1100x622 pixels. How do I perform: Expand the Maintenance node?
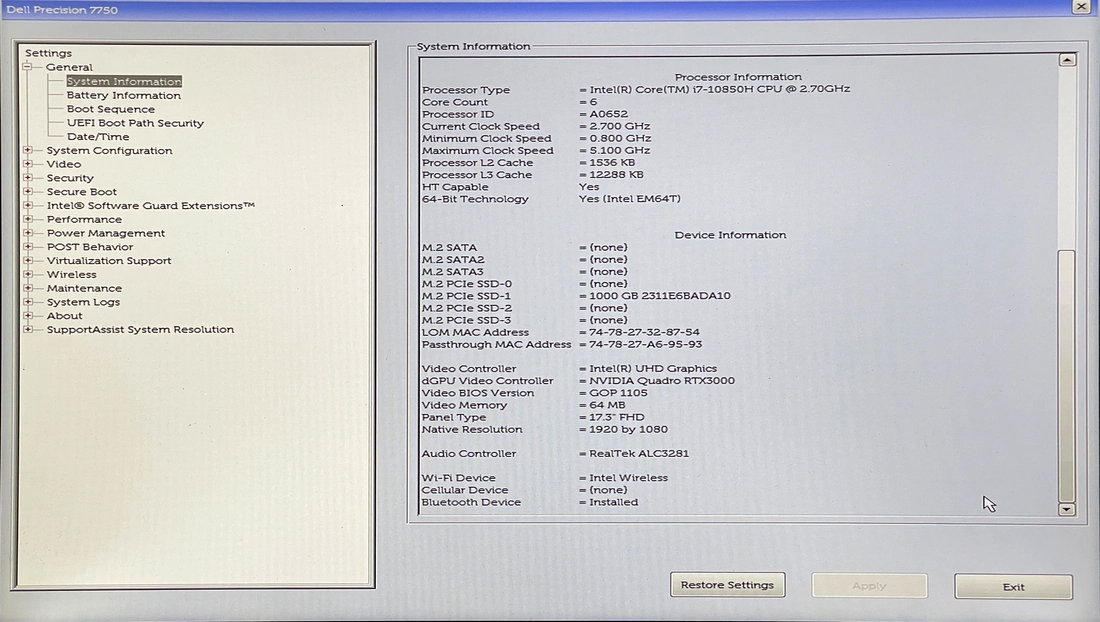28,288
